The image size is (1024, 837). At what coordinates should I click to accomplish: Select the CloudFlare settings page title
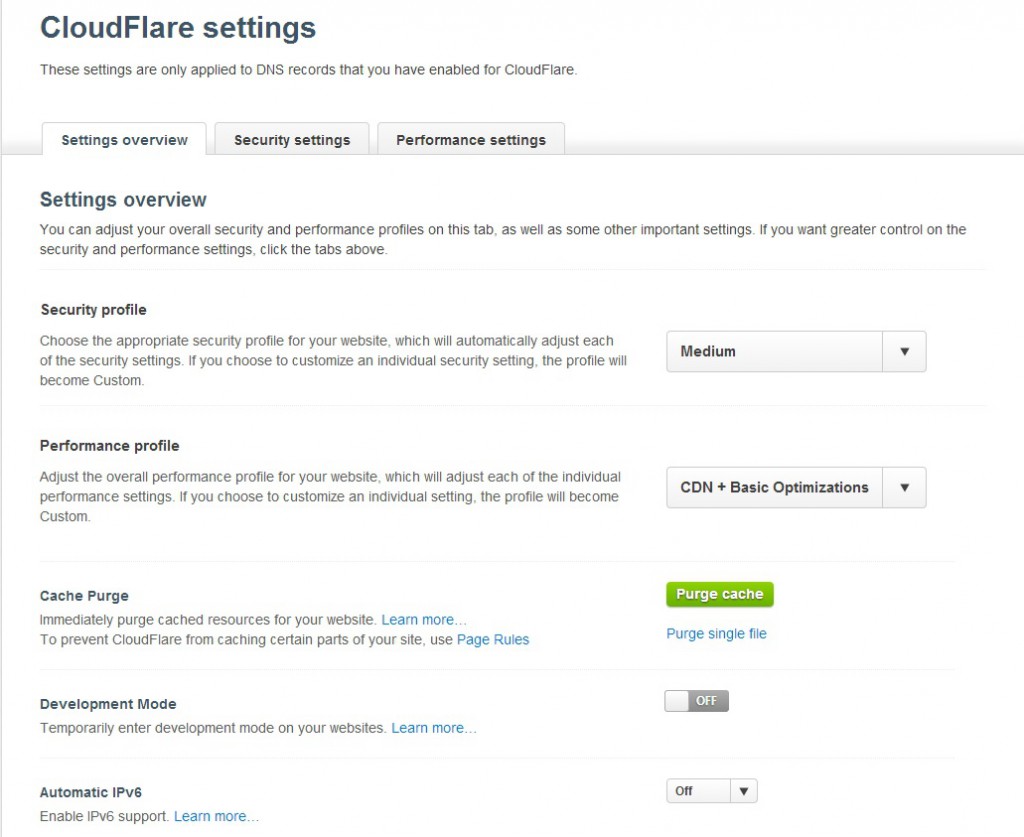coord(178,27)
